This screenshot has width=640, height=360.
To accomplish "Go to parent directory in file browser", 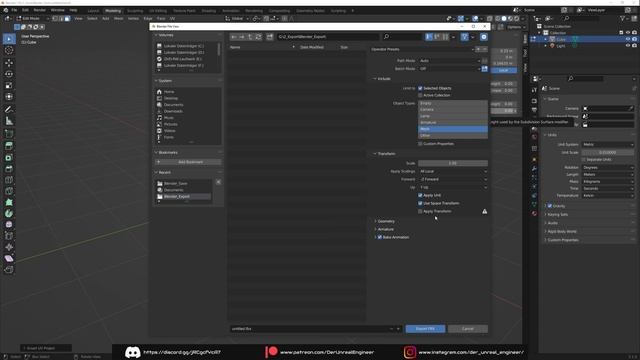I will point(250,37).
